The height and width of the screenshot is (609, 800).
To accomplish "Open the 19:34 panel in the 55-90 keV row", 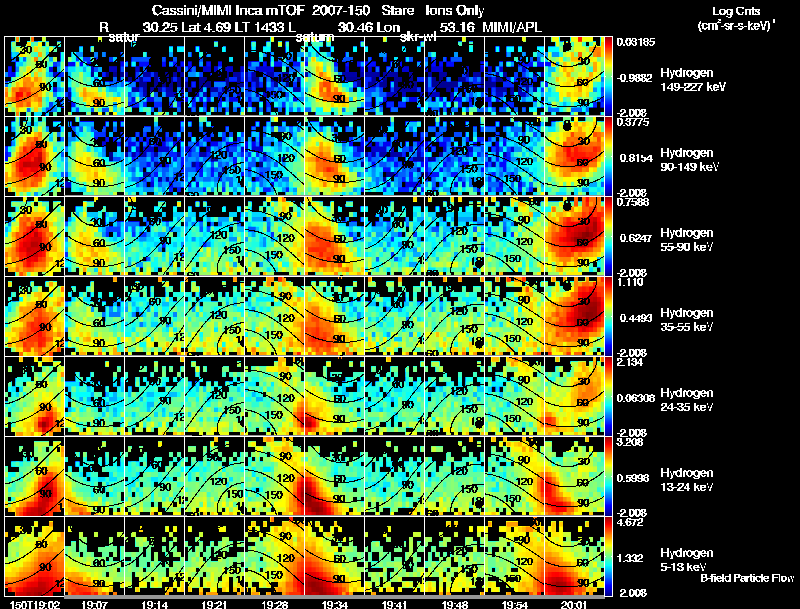I will (335, 236).
